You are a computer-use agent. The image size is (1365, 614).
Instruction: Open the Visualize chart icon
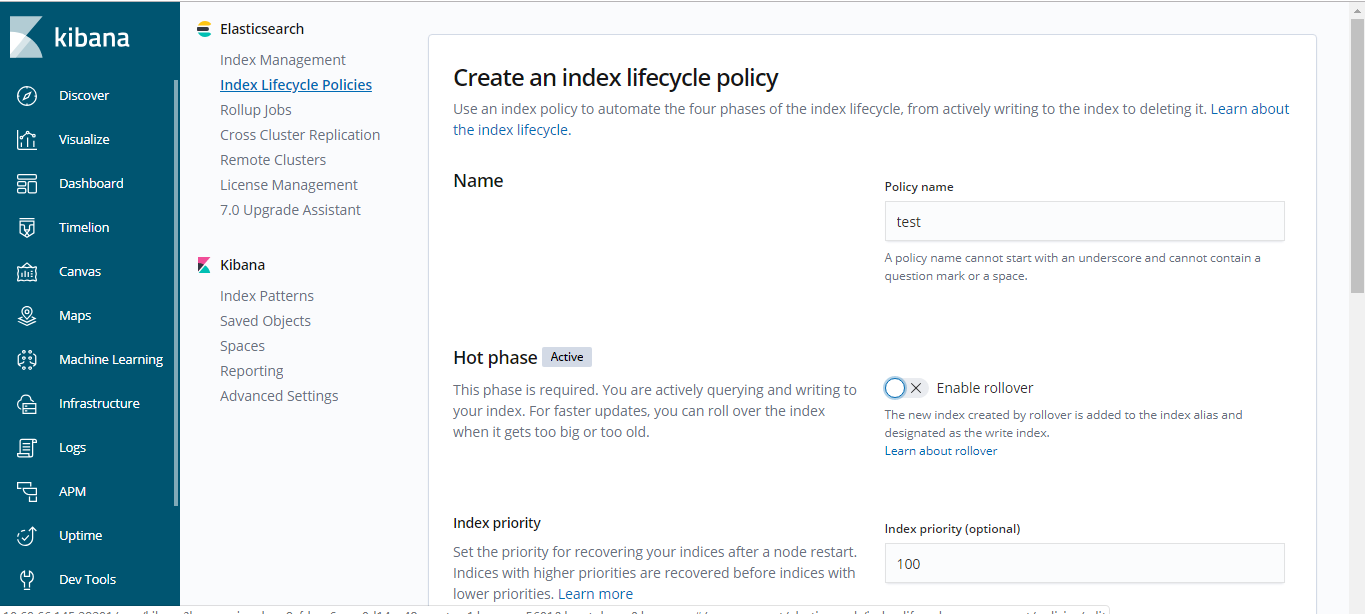pos(27,140)
